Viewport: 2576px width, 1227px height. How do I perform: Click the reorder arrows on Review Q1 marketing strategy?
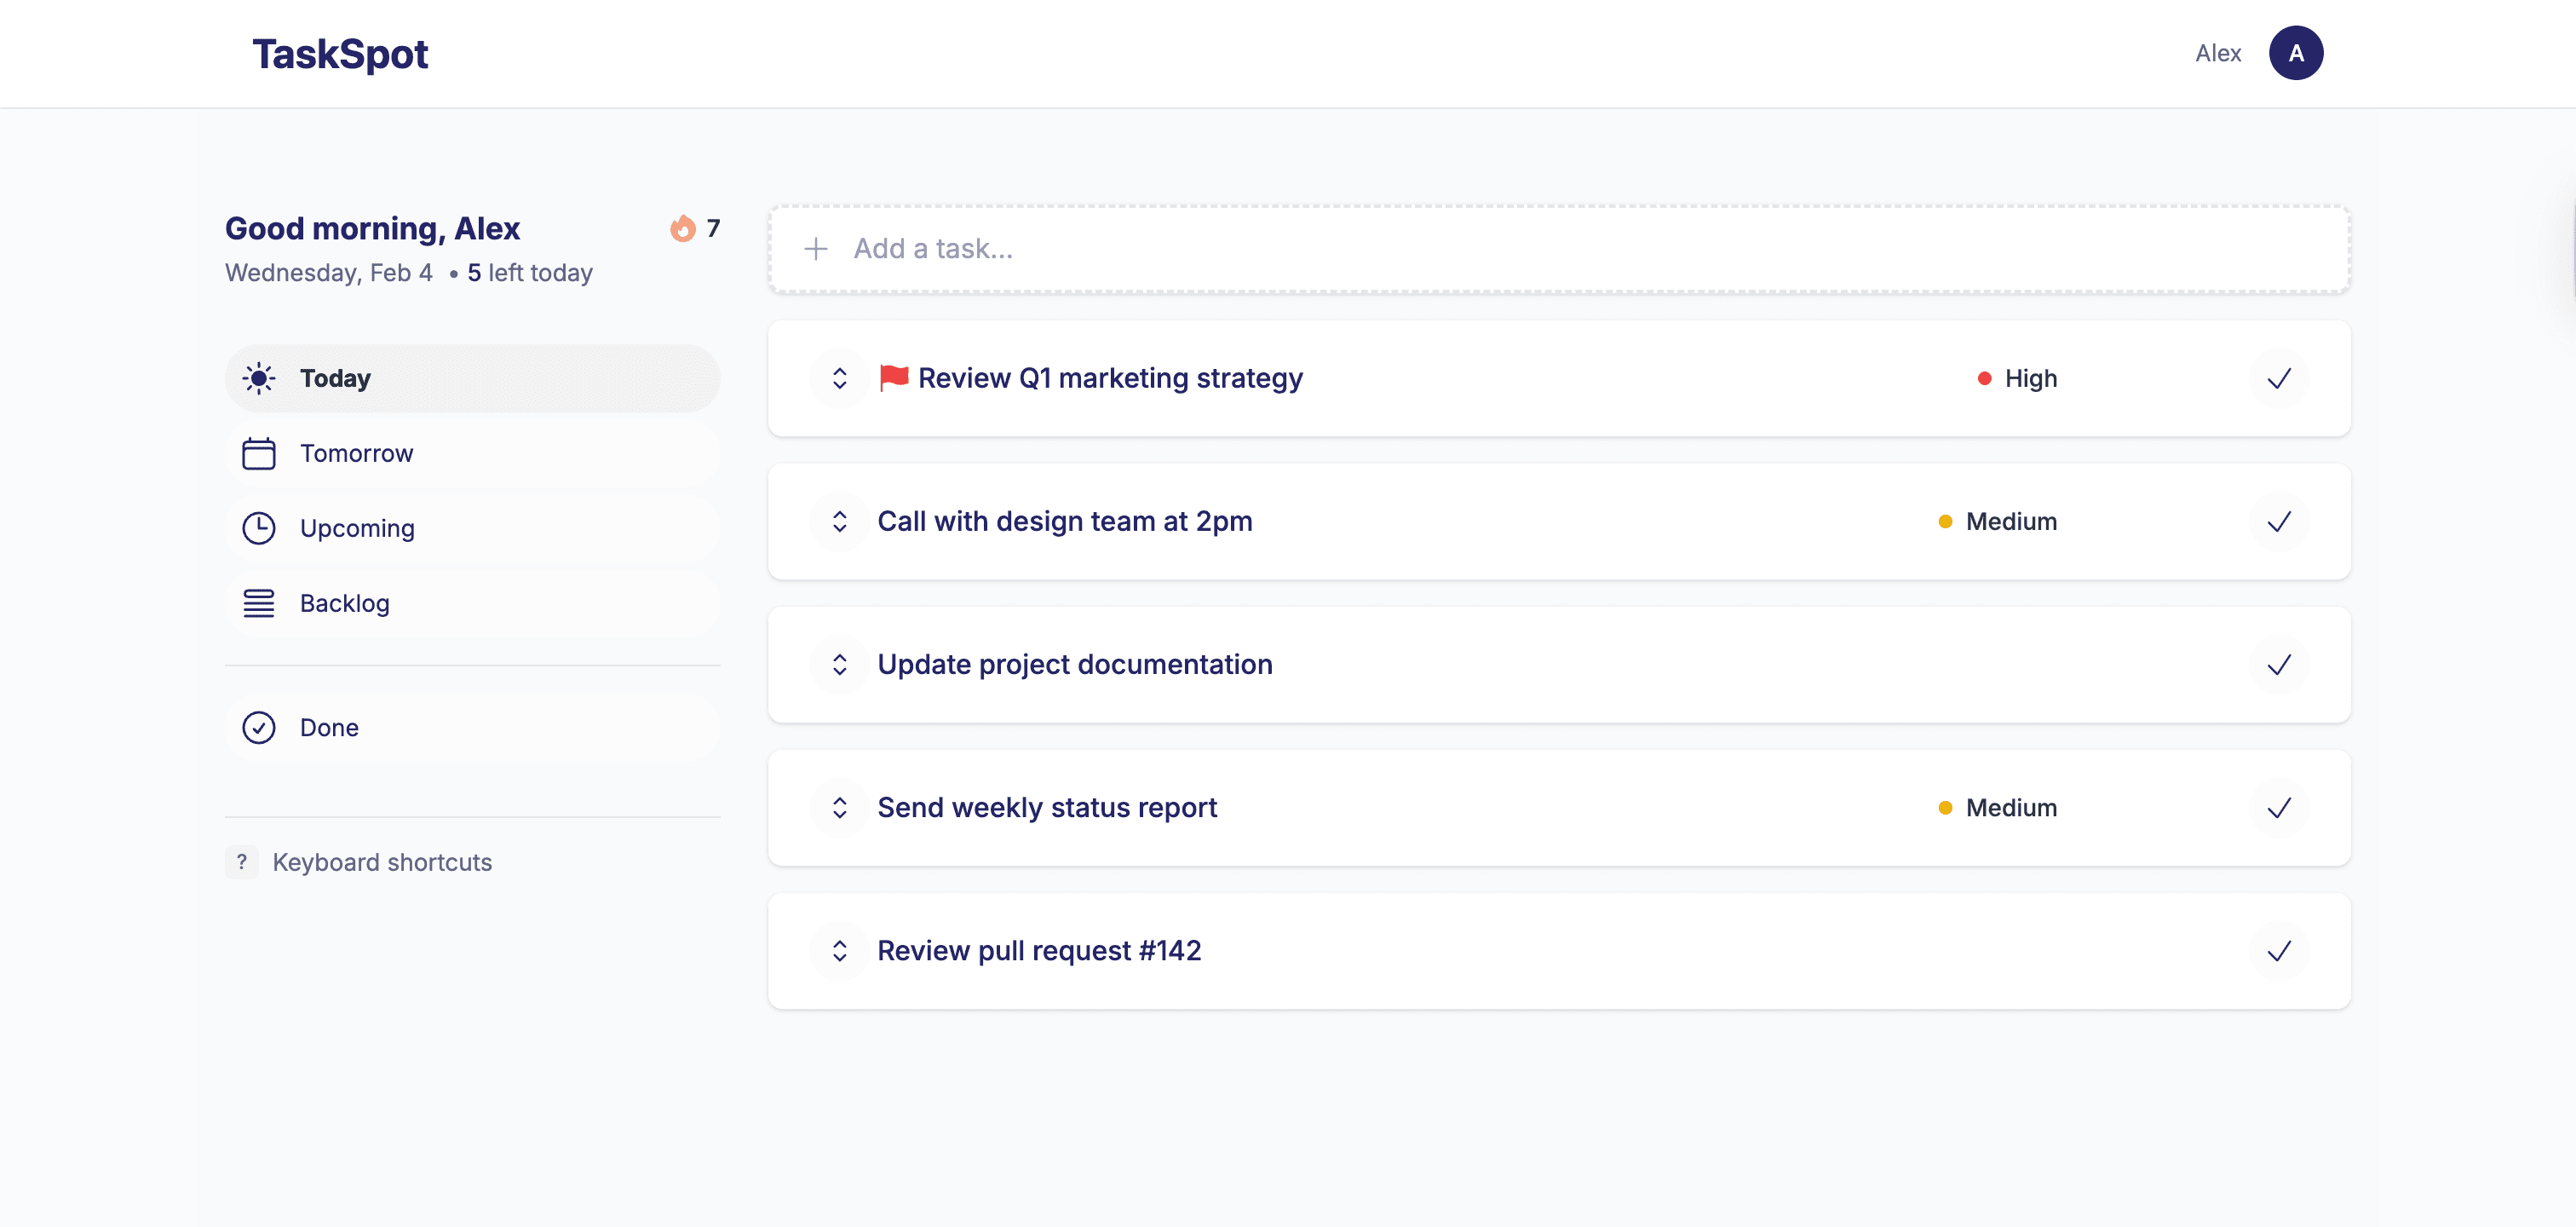838,379
